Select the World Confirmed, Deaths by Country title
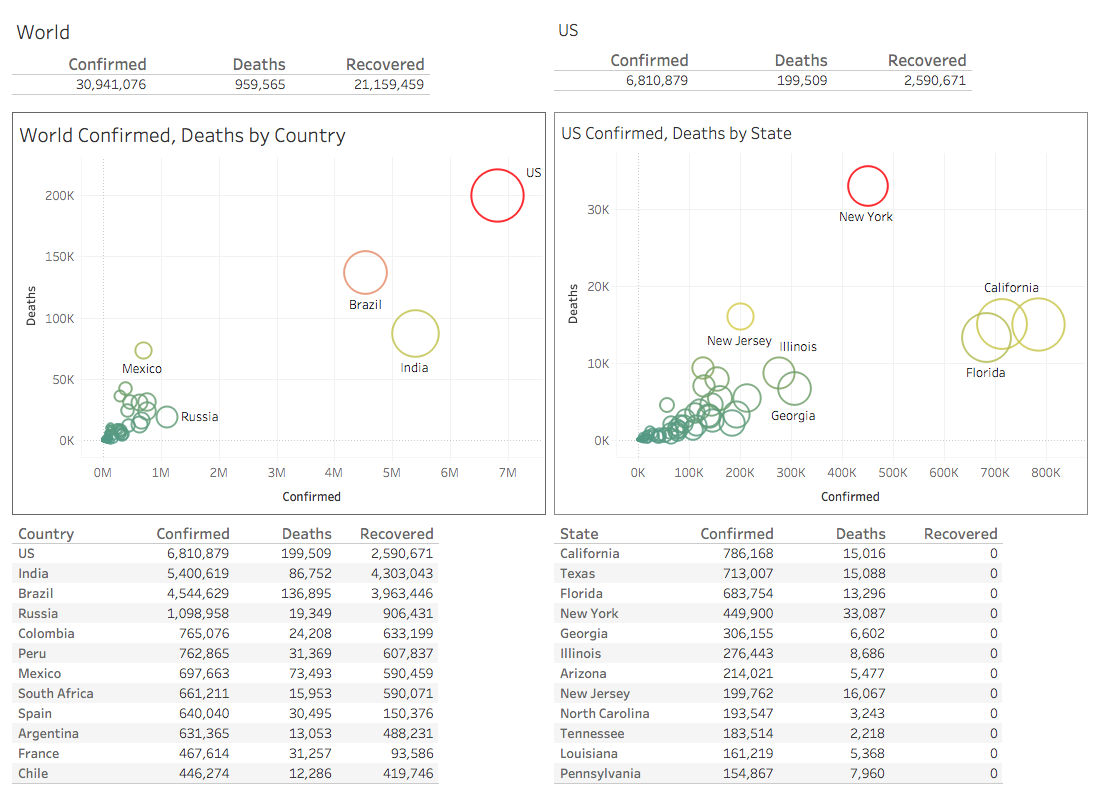 (183, 136)
